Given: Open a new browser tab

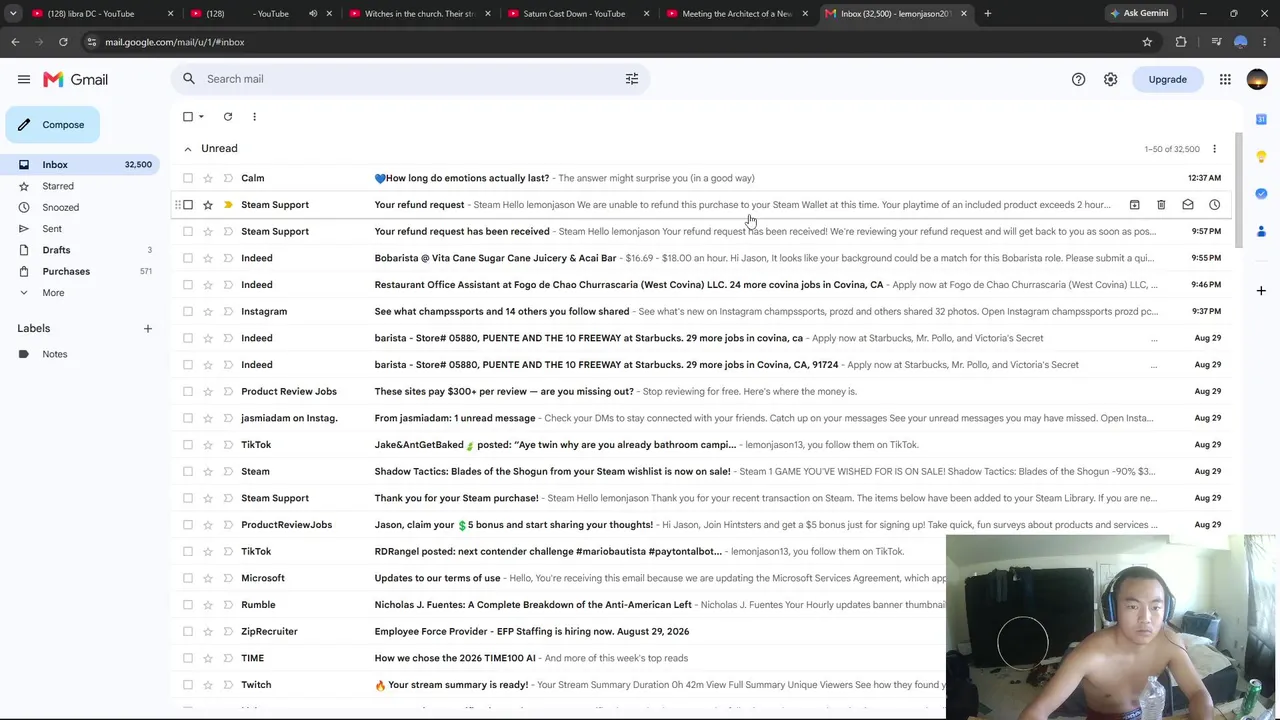Looking at the screenshot, I should click(987, 13).
